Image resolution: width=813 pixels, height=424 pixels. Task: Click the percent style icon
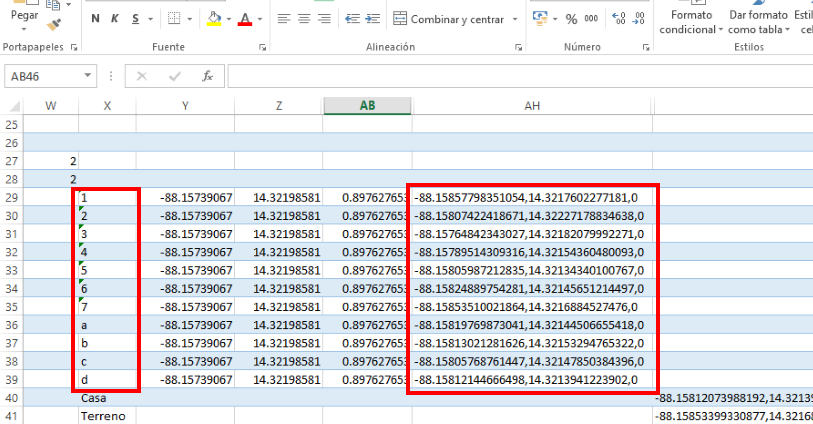571,19
